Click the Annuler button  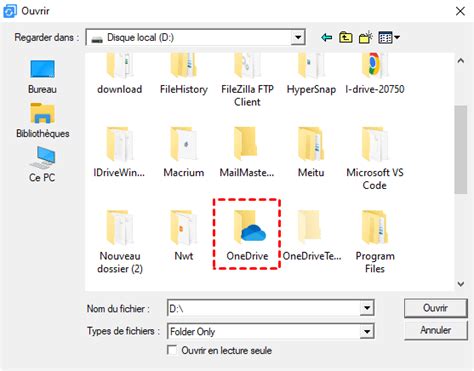point(435,330)
